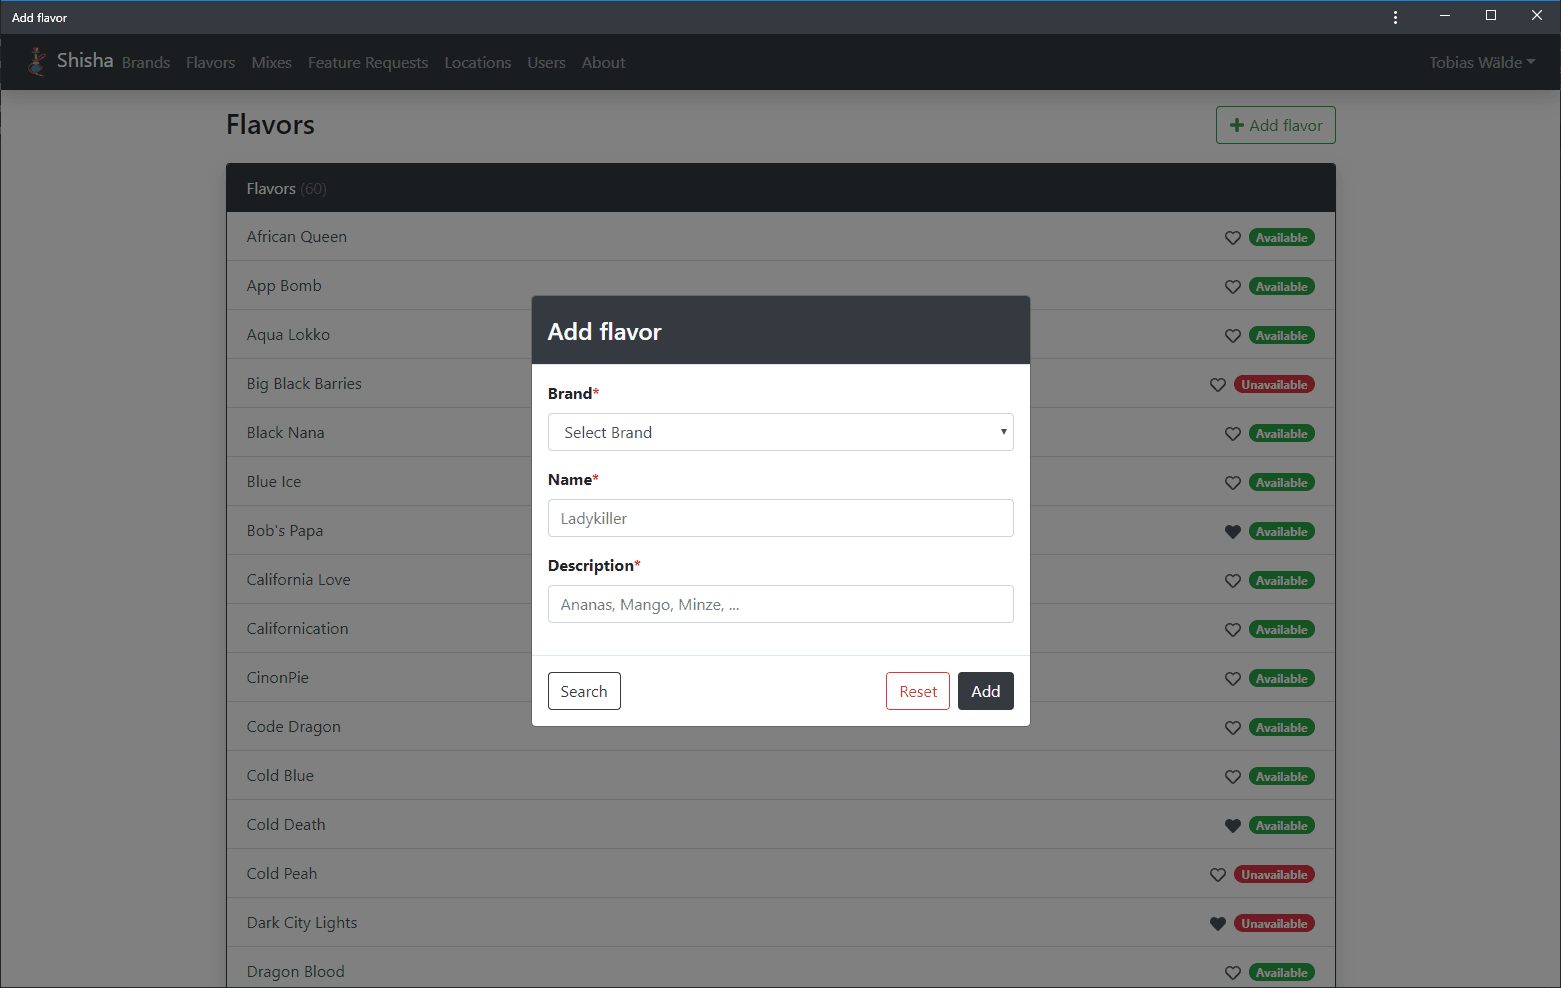Toggle the favorite heart for Cold Blue
The width and height of the screenshot is (1561, 988).
[1233, 777]
